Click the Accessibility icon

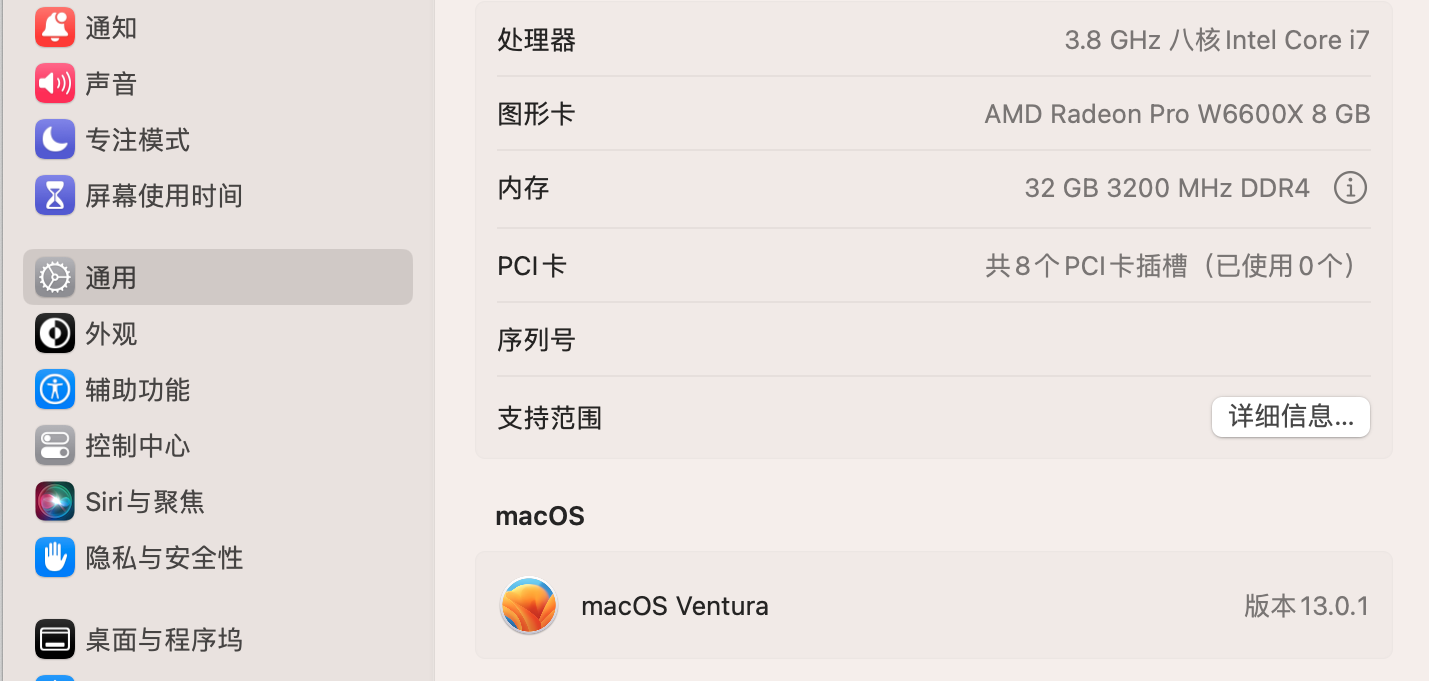coord(55,390)
